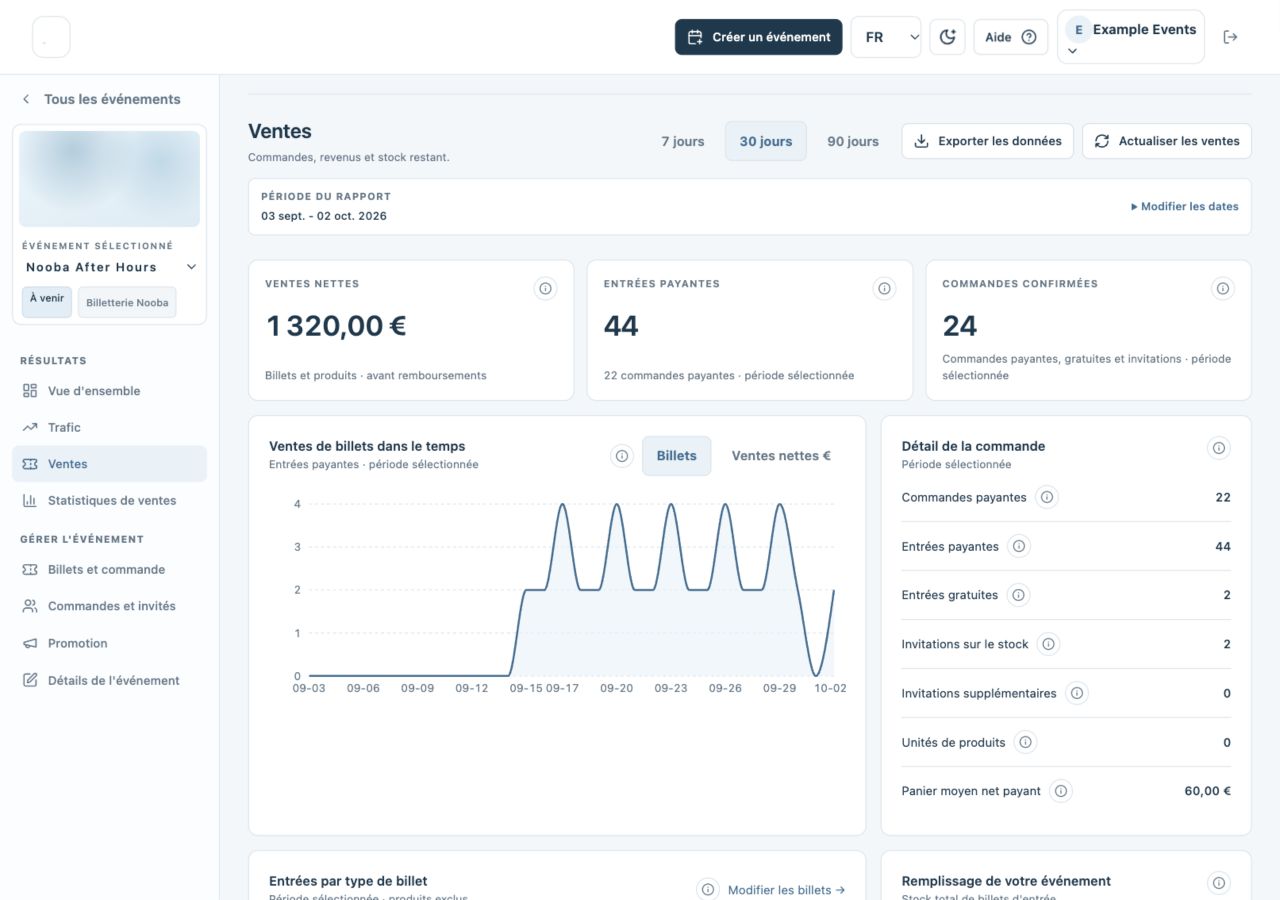Click info icon beside Invitations supplémentaires
Image resolution: width=1280 pixels, height=900 pixels.
pos(1076,693)
